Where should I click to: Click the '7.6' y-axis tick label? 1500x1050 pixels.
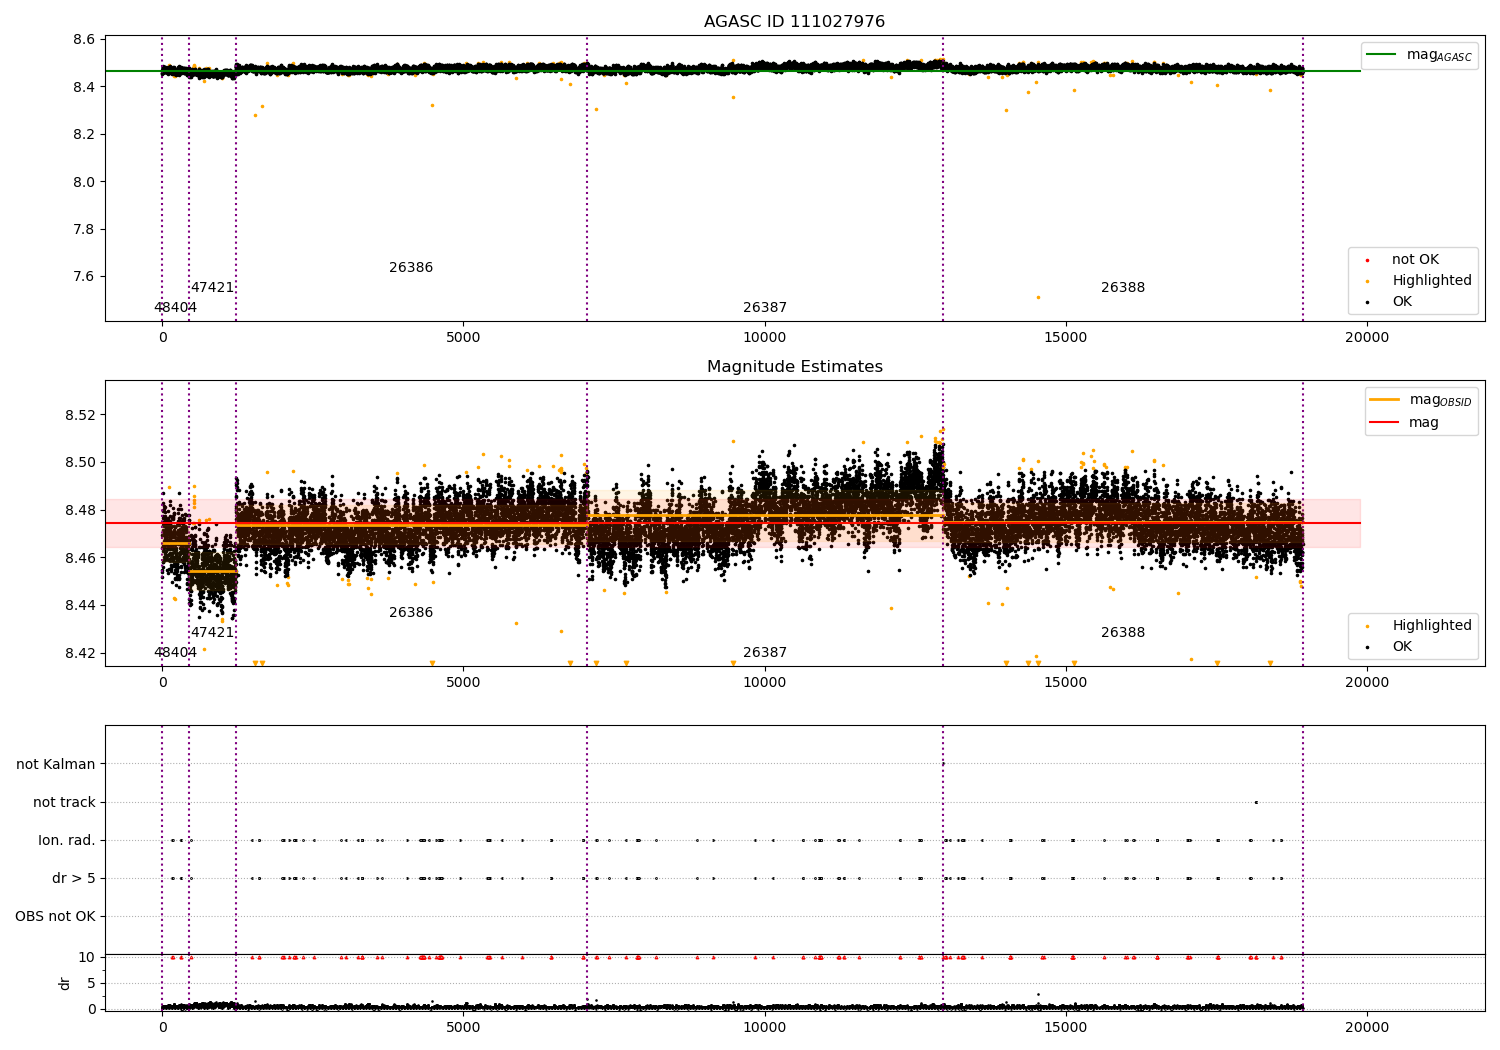tap(84, 277)
